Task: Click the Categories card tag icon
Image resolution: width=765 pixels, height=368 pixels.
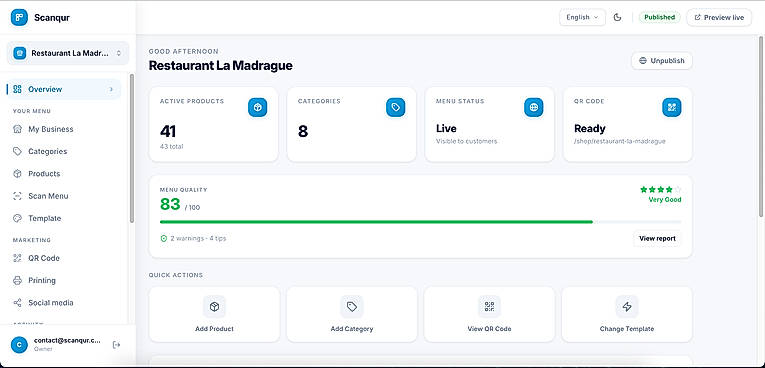Action: click(x=396, y=107)
